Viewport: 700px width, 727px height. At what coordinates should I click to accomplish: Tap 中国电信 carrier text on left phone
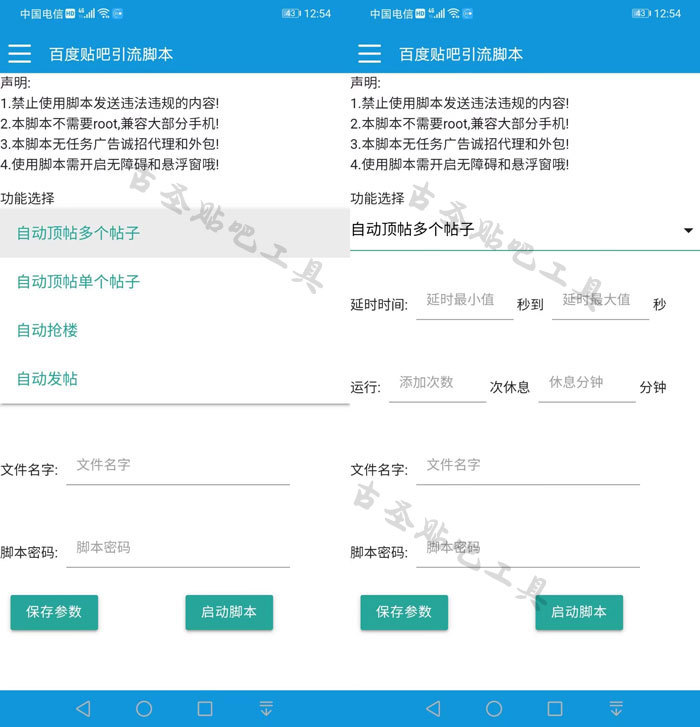[x=41, y=13]
